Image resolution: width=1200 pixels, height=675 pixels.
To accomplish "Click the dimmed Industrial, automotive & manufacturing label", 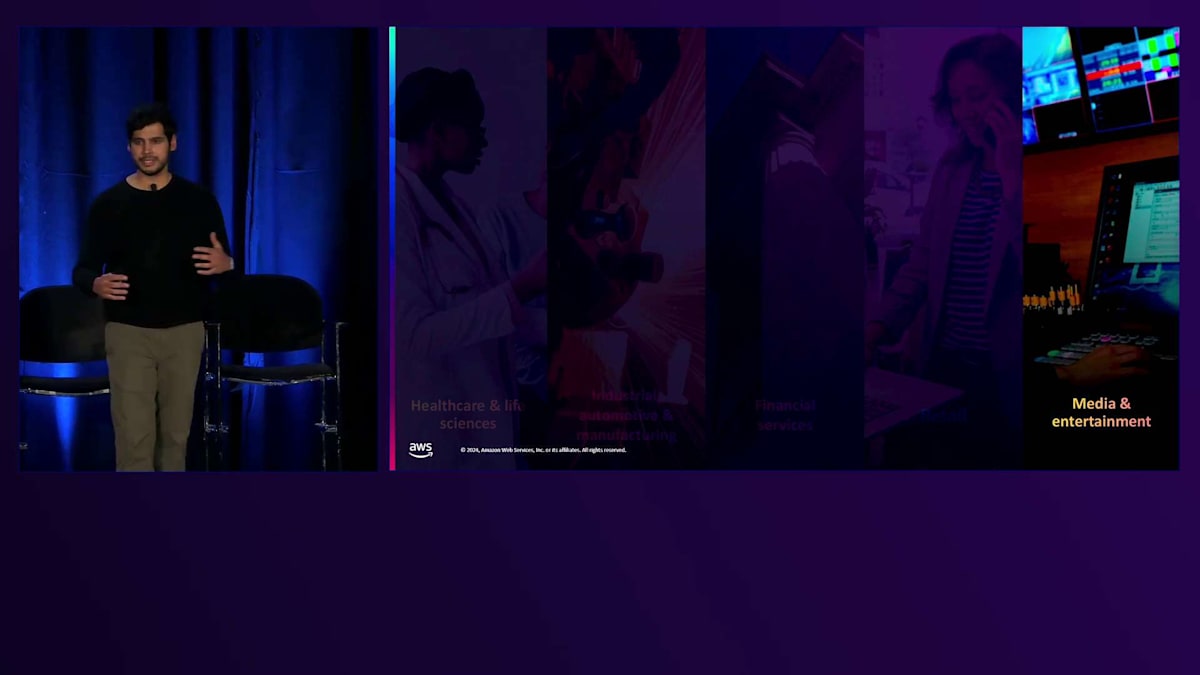I will pyautogui.click(x=627, y=415).
